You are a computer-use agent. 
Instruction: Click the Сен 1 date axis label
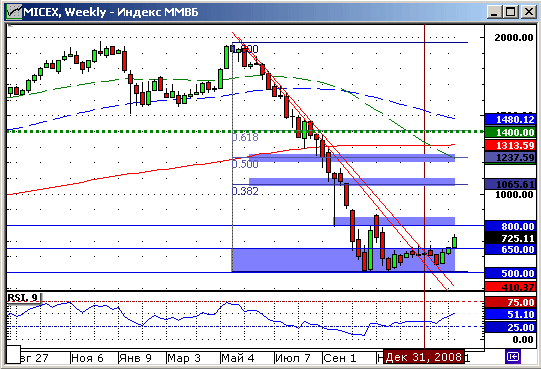[340, 358]
